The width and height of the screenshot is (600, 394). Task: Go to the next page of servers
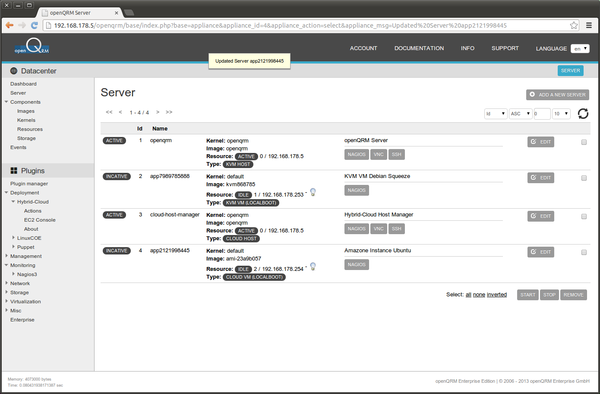[x=157, y=112]
